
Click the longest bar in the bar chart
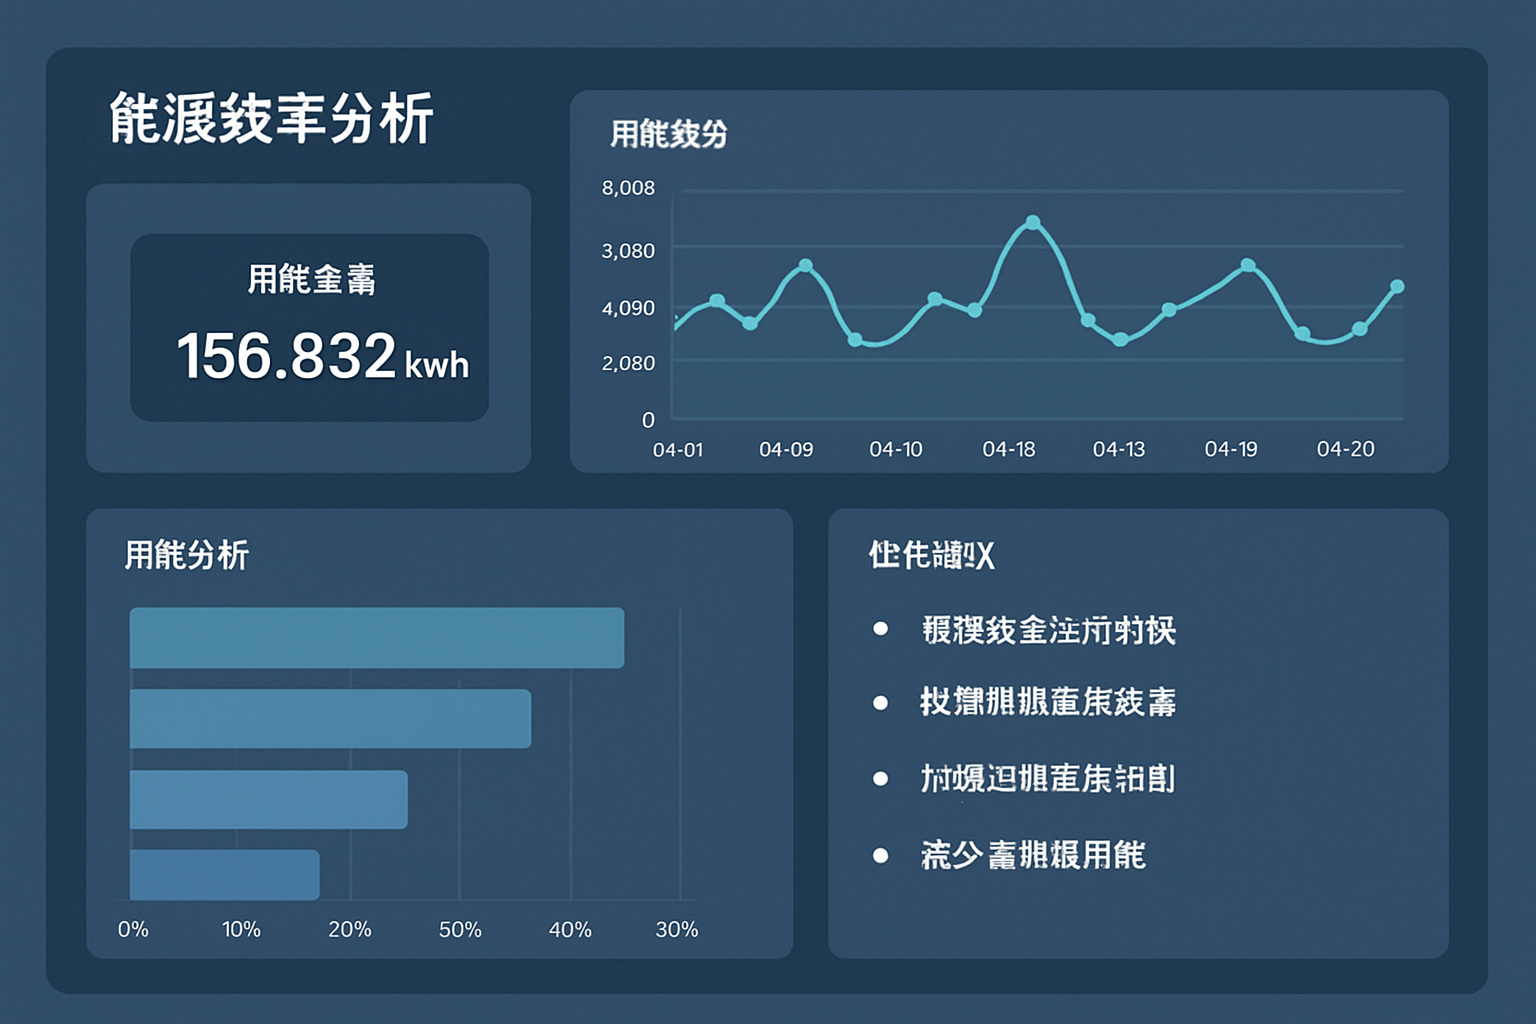point(376,636)
